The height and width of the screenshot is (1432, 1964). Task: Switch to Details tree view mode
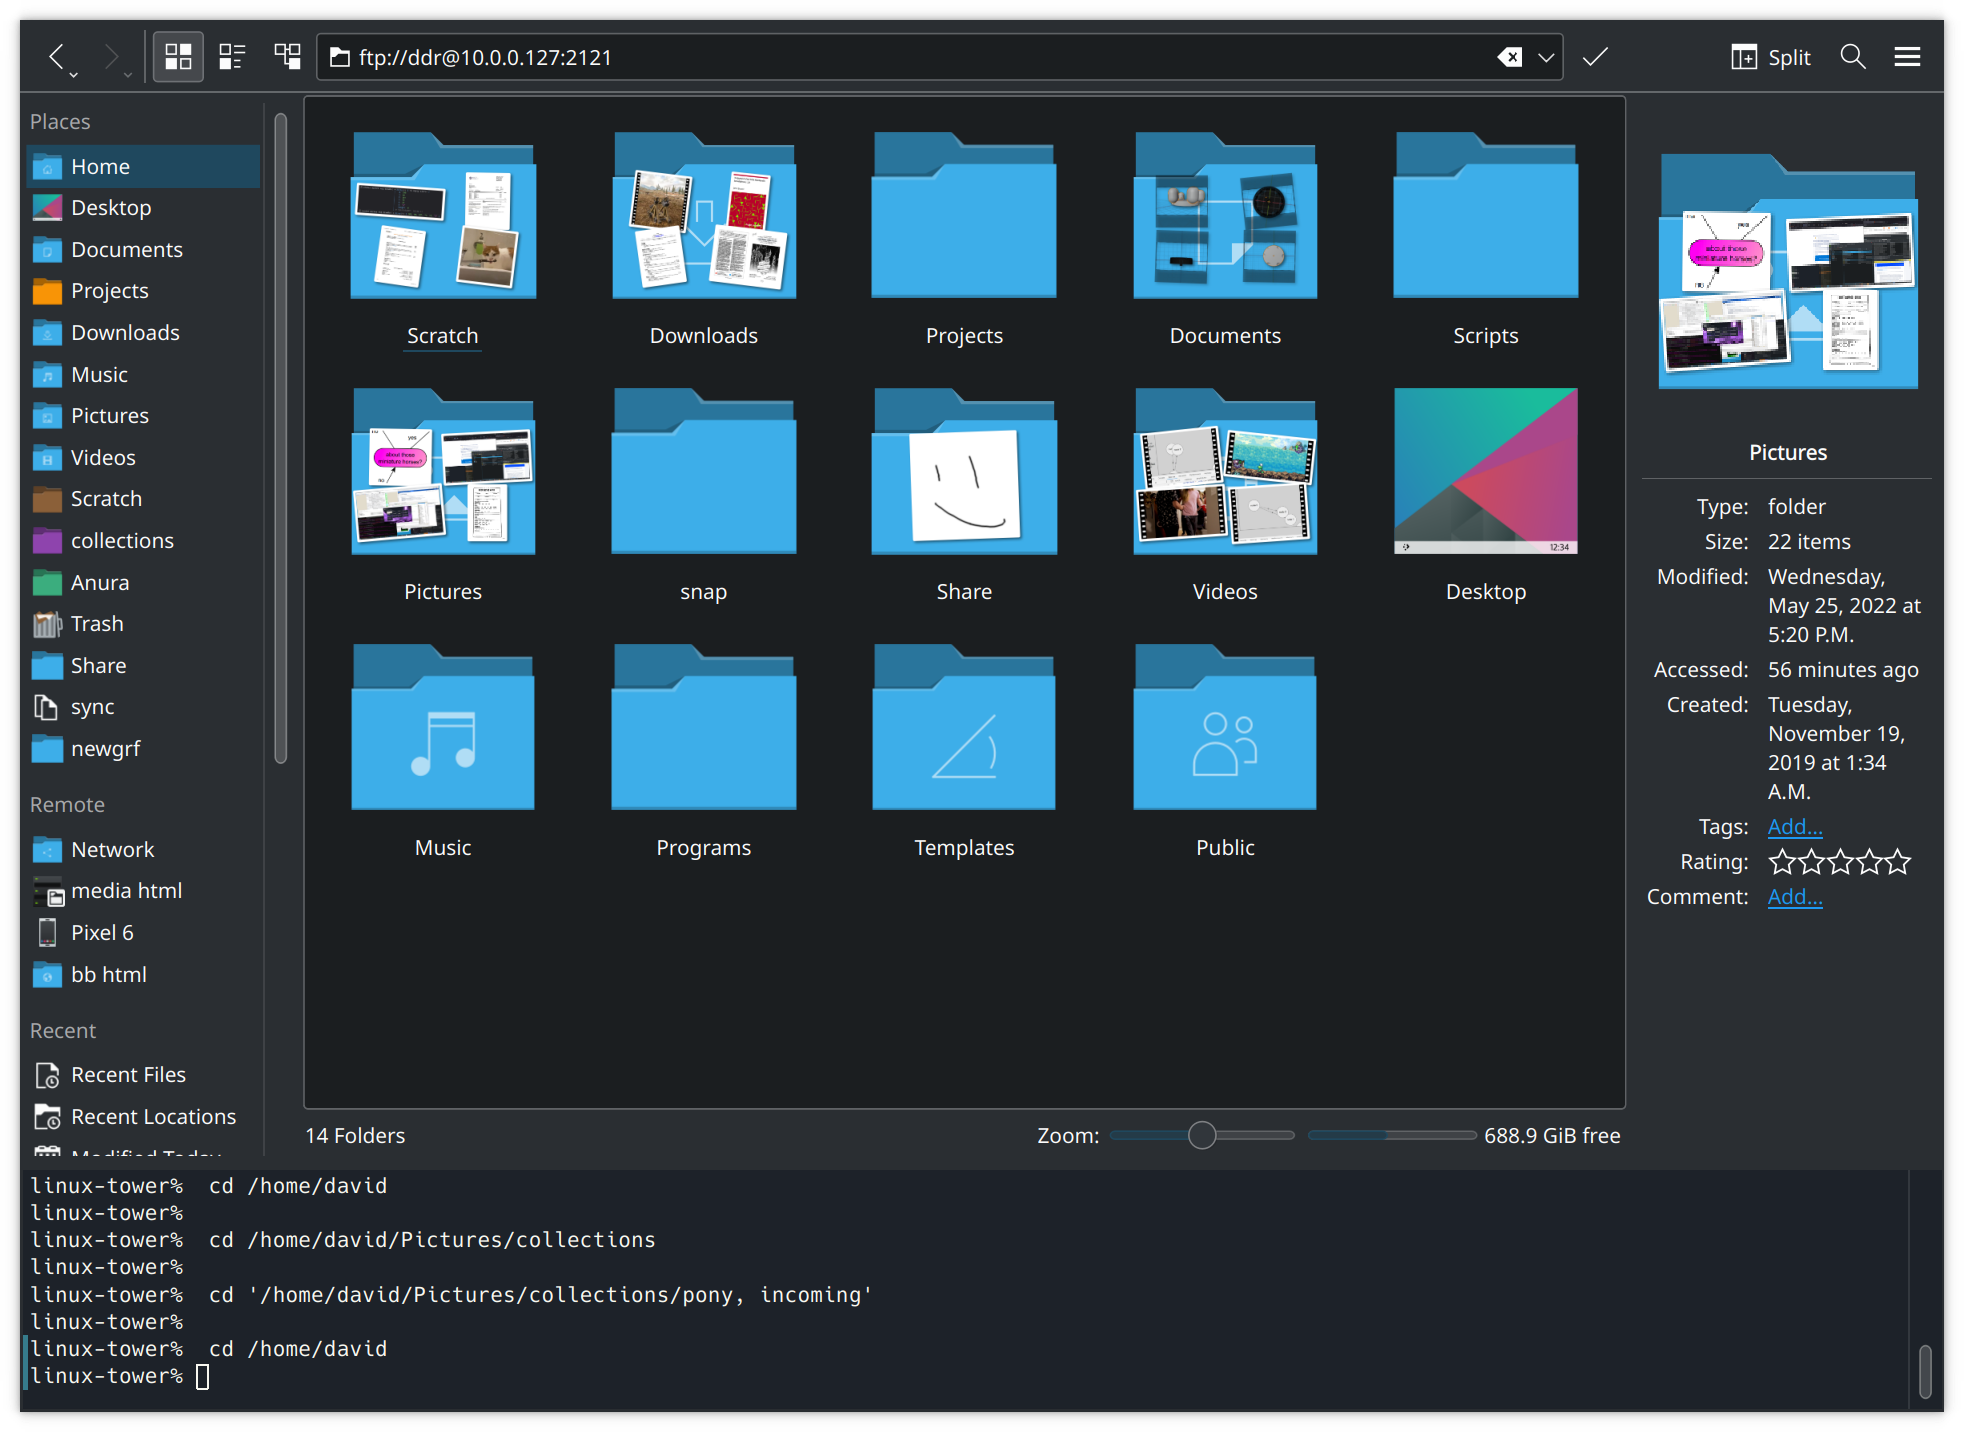pos(288,57)
